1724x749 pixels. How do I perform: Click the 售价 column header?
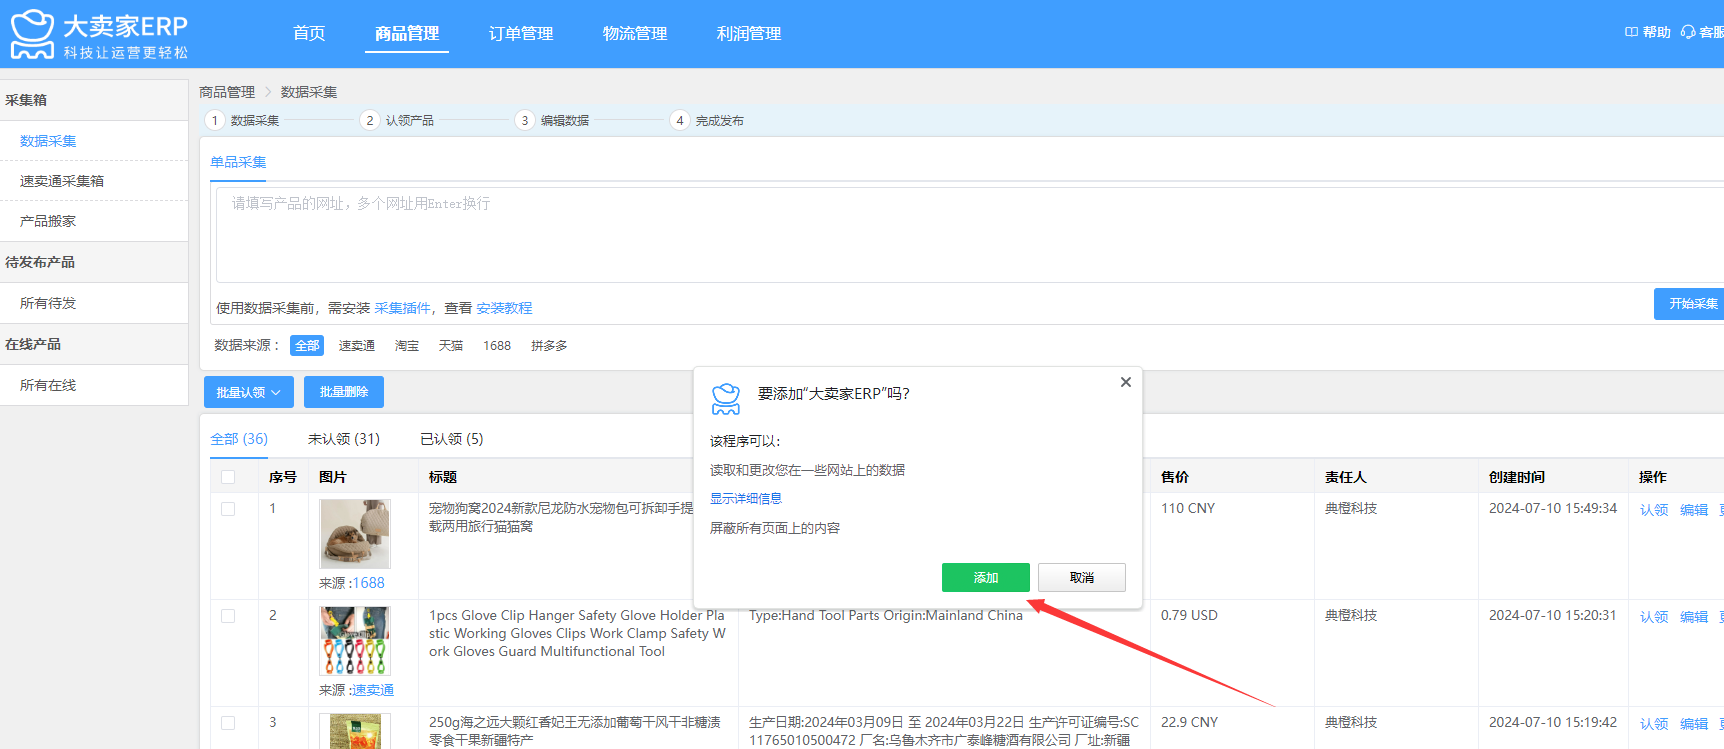click(1175, 477)
